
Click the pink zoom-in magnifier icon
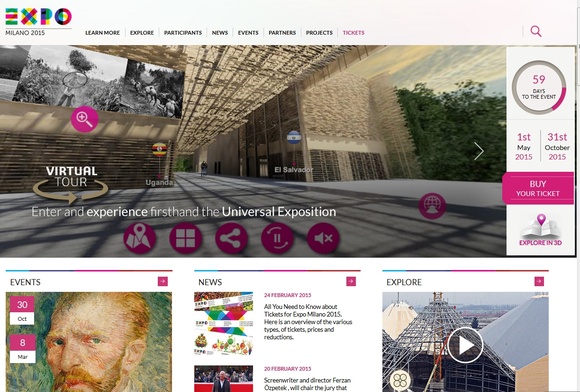[85, 119]
